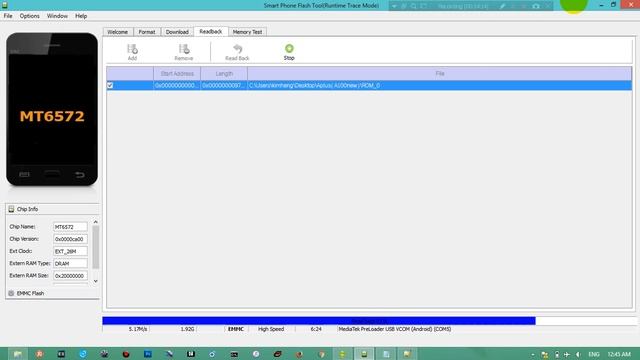Click the Read Back toolbar icon
640x360 pixels.
(x=237, y=49)
